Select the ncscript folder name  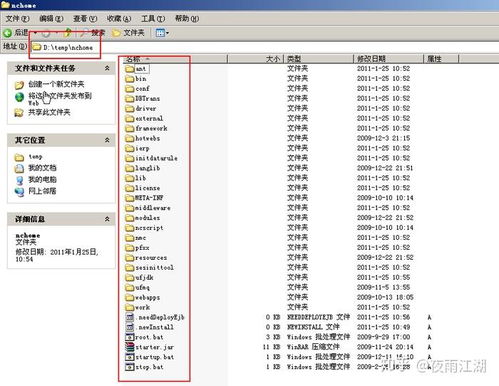point(149,228)
